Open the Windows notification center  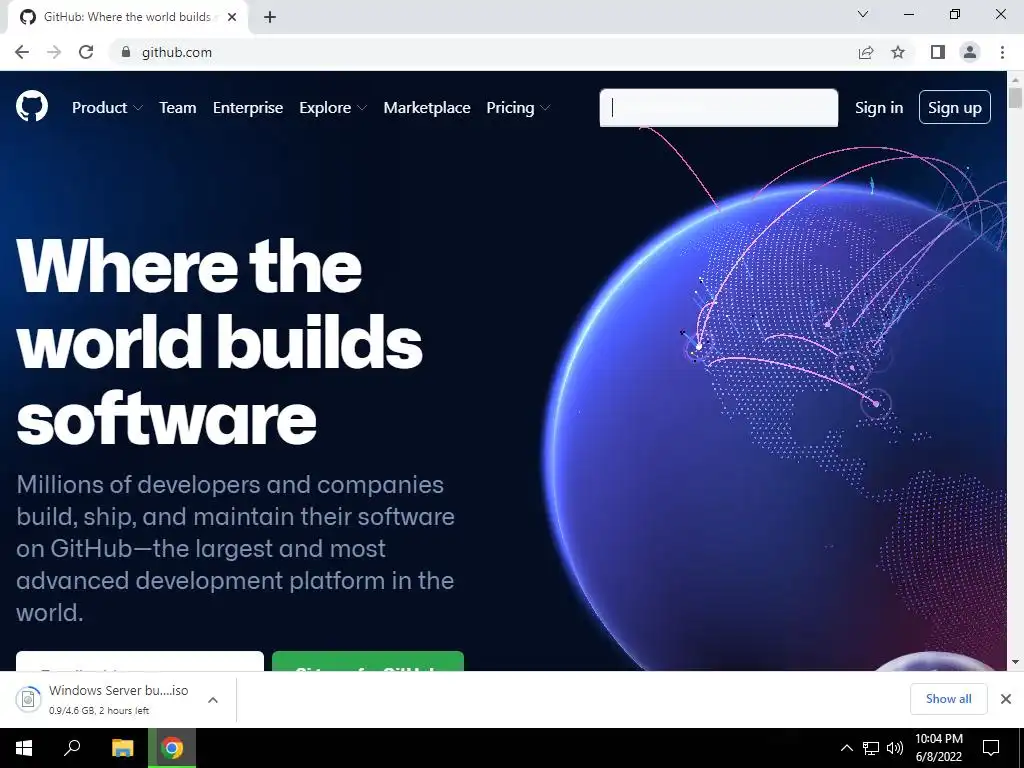click(x=991, y=748)
